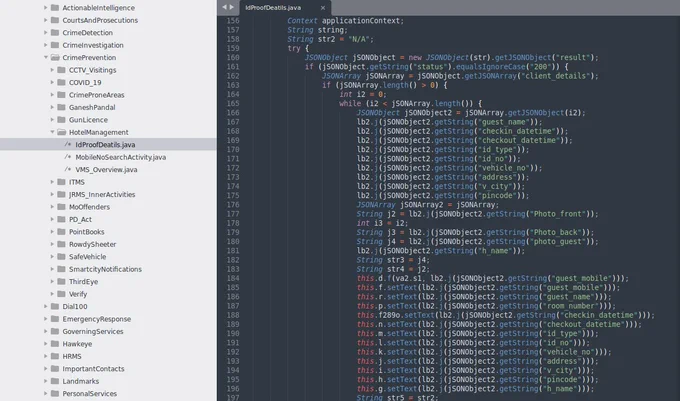Click line number 188 in gutter

pyautogui.click(x=233, y=315)
